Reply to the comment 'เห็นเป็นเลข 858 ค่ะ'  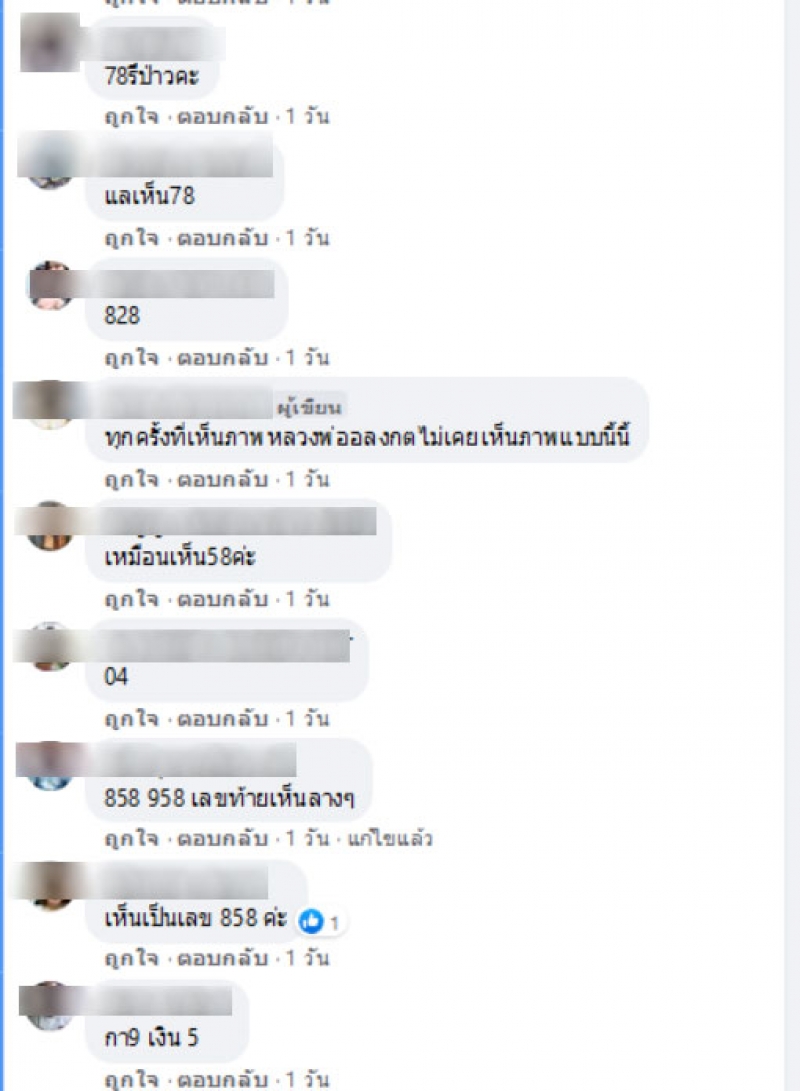click(223, 958)
